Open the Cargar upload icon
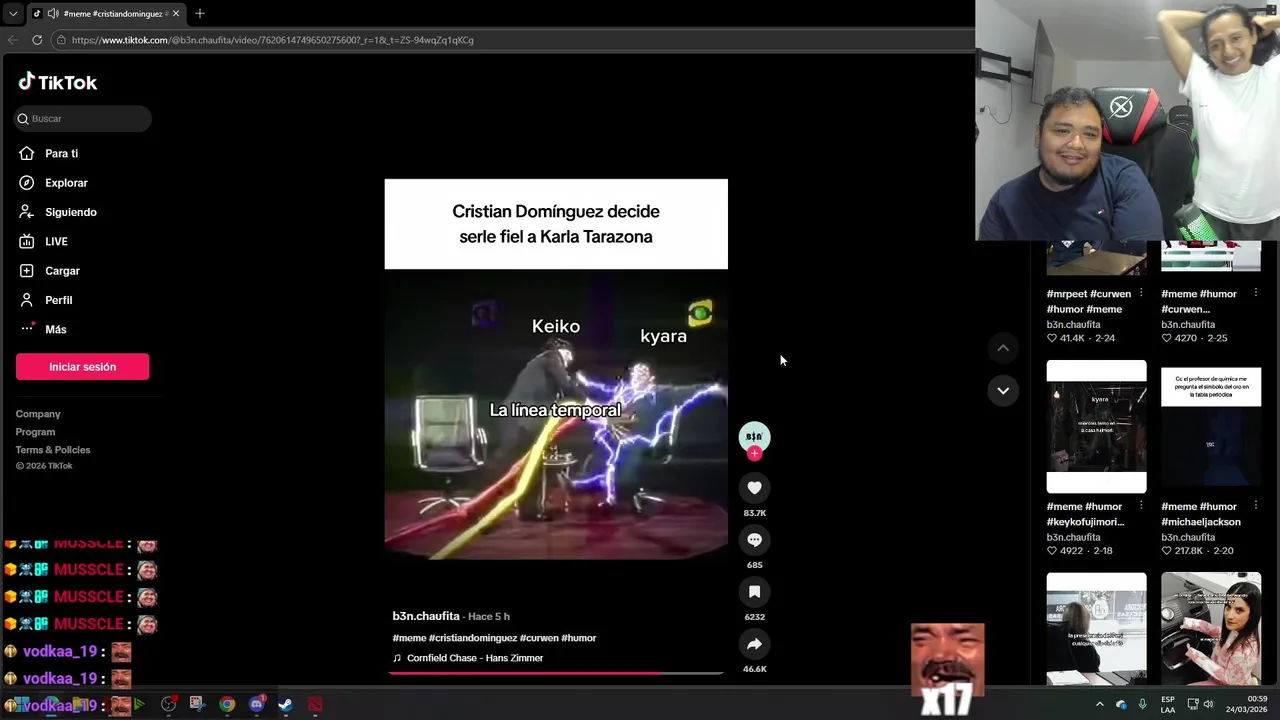 (x=27, y=271)
